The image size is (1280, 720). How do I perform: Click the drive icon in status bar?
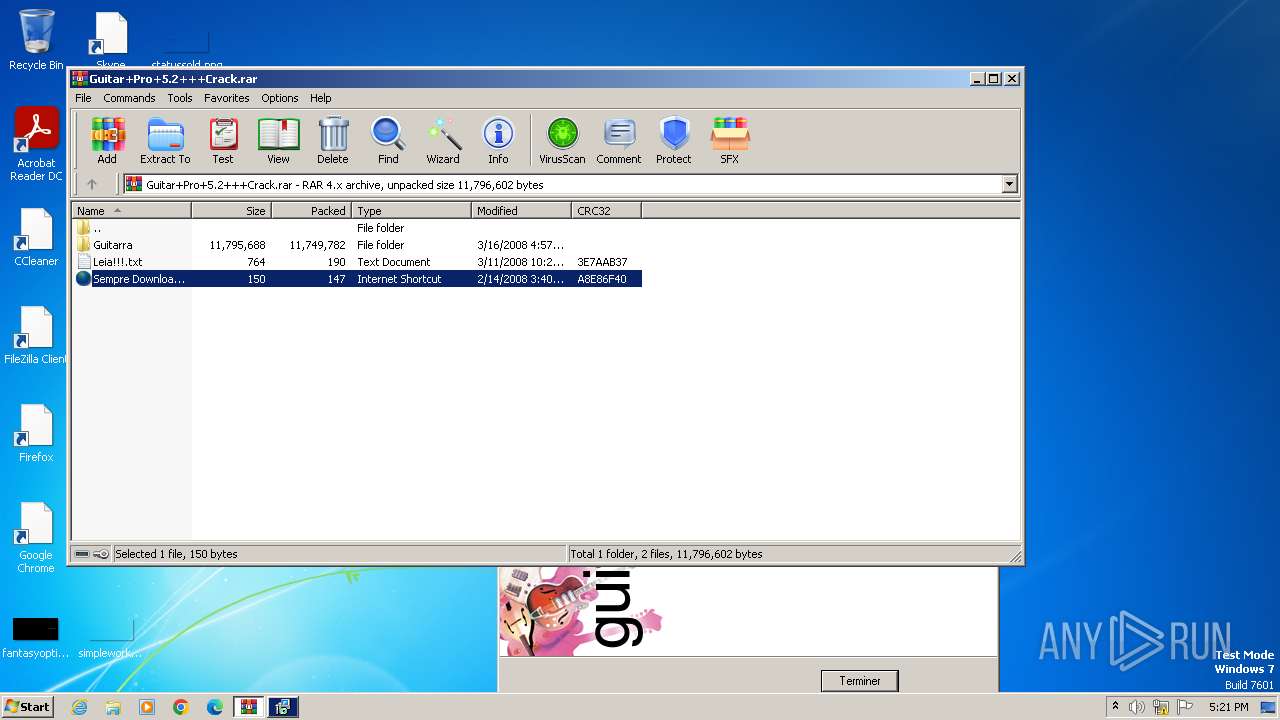click(x=82, y=554)
